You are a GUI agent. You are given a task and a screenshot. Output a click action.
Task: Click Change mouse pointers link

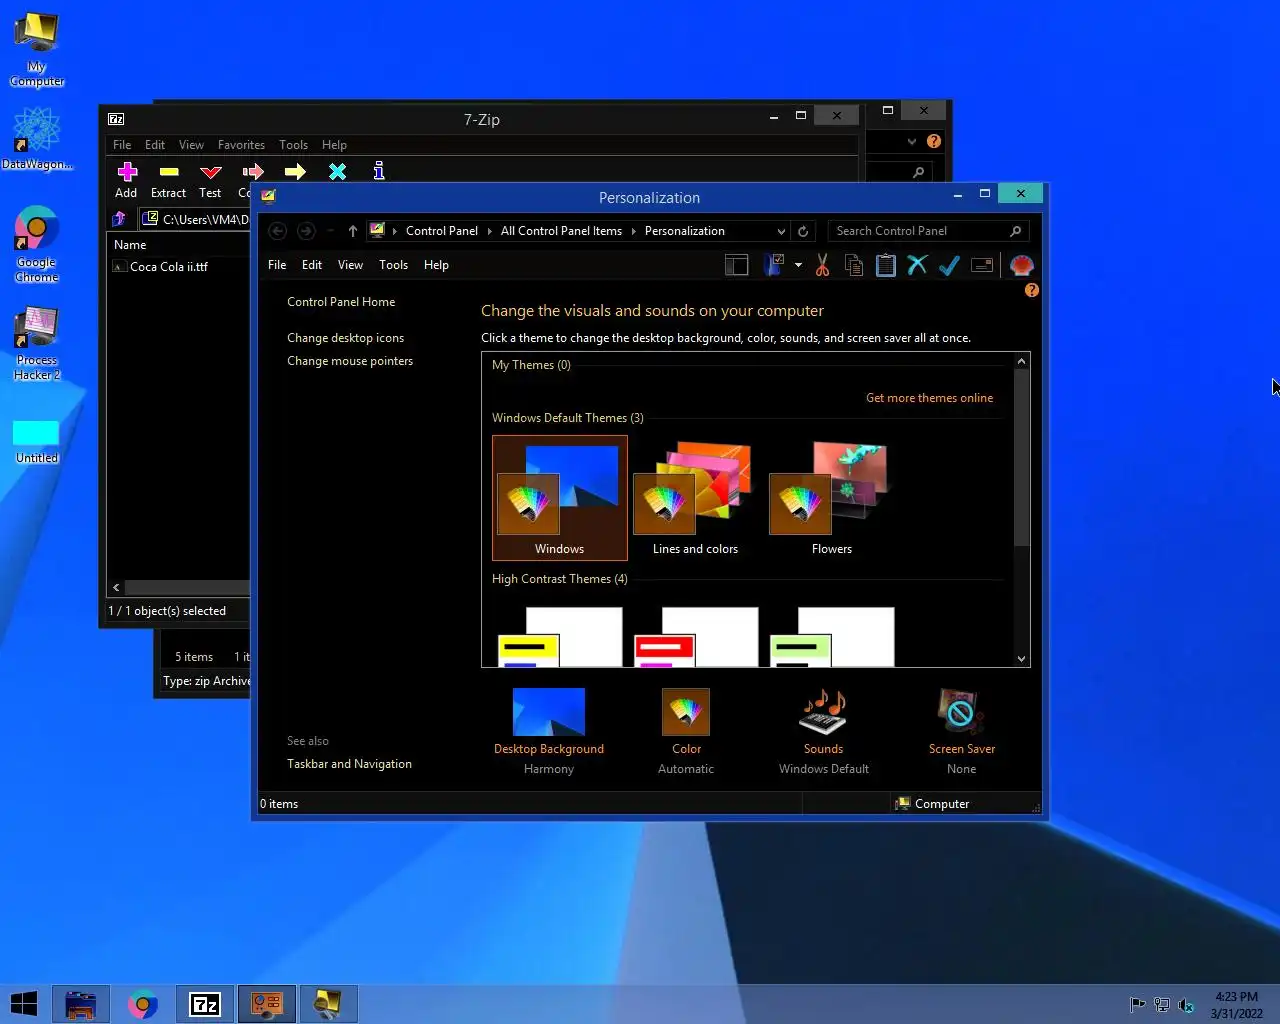(350, 361)
